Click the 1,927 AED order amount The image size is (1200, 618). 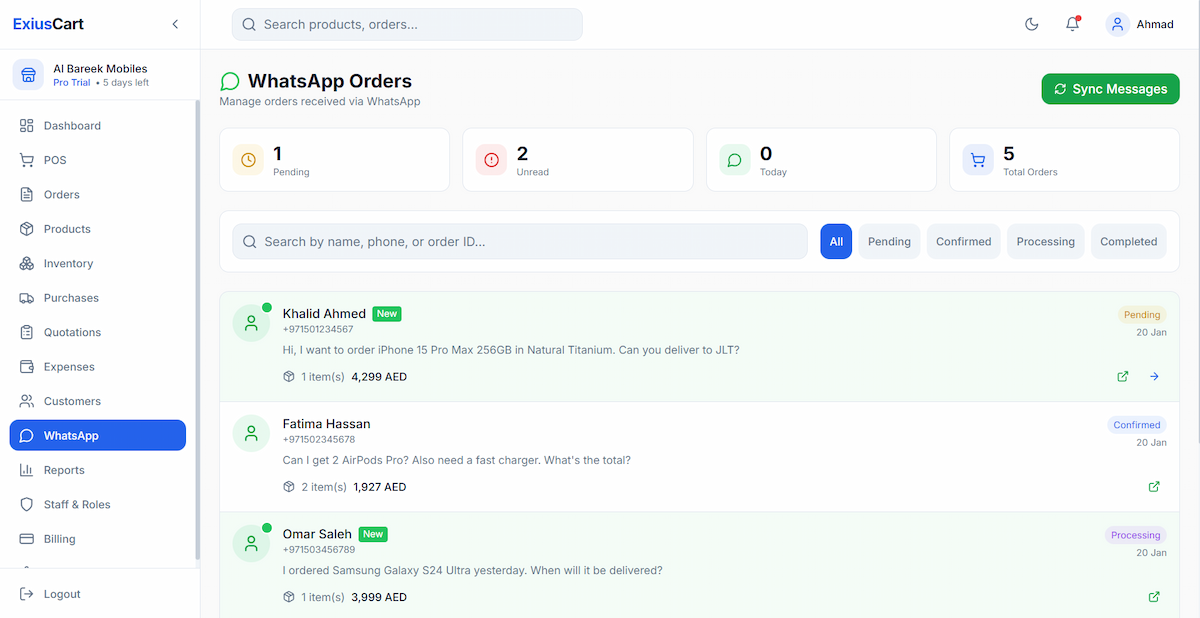point(380,487)
